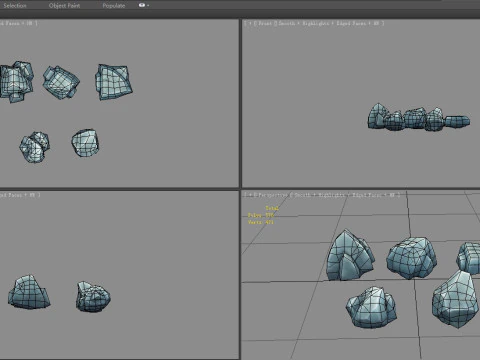Select the pointed crystal rock in Perspective viewport
The width and height of the screenshot is (480, 360).
[350, 255]
